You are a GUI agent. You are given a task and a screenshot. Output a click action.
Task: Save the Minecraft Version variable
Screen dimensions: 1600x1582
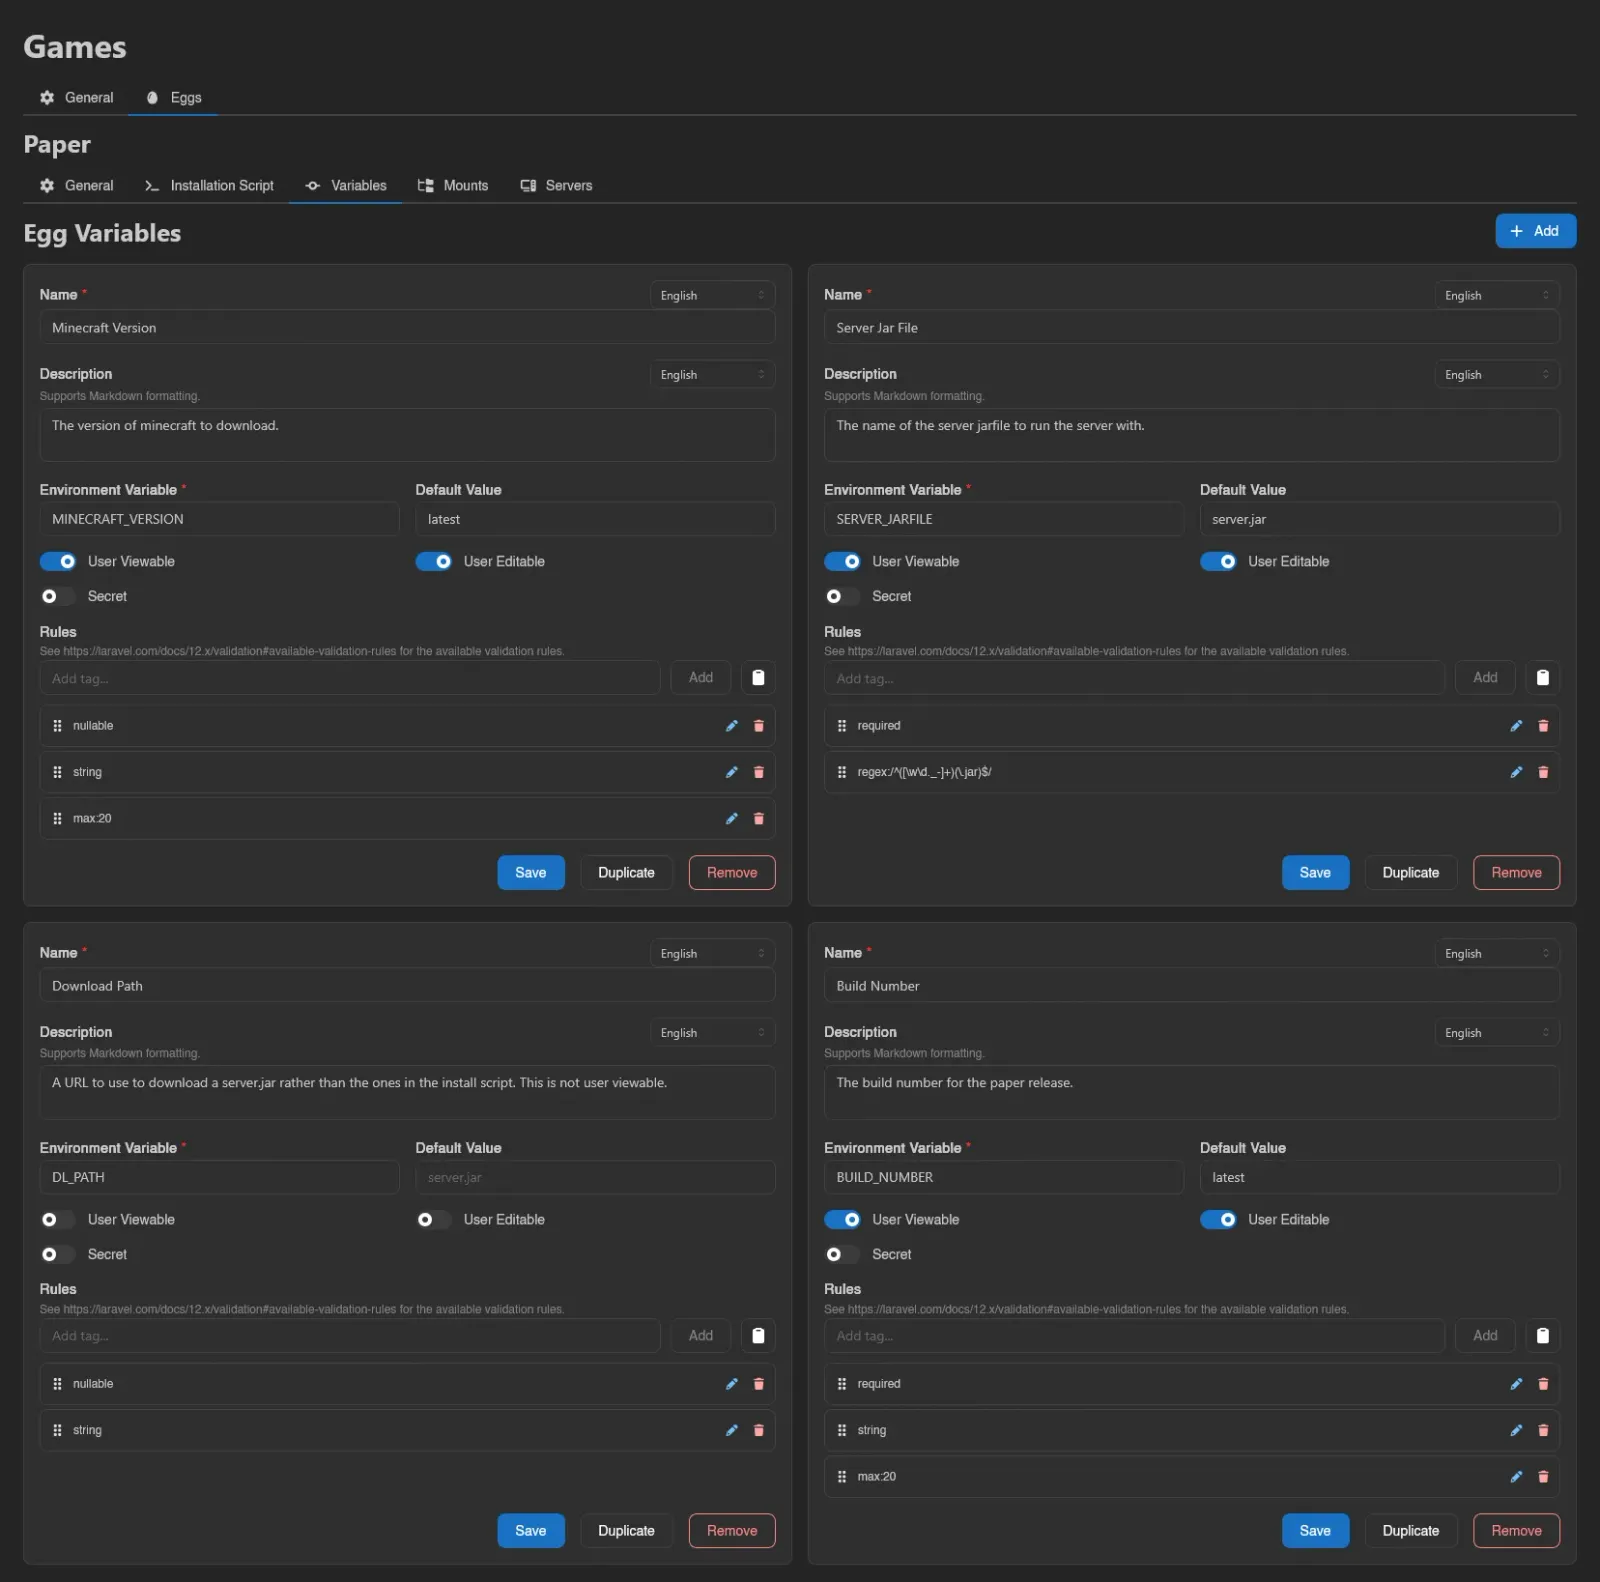point(531,873)
